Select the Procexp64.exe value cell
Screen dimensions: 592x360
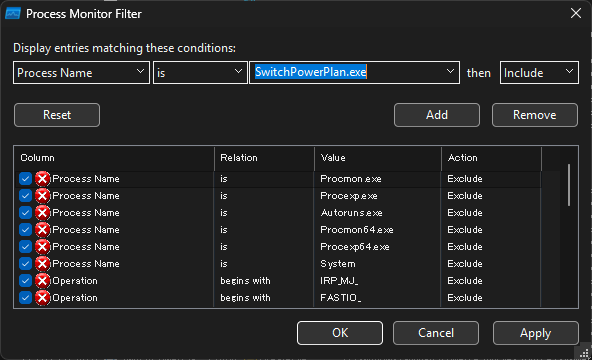click(355, 246)
